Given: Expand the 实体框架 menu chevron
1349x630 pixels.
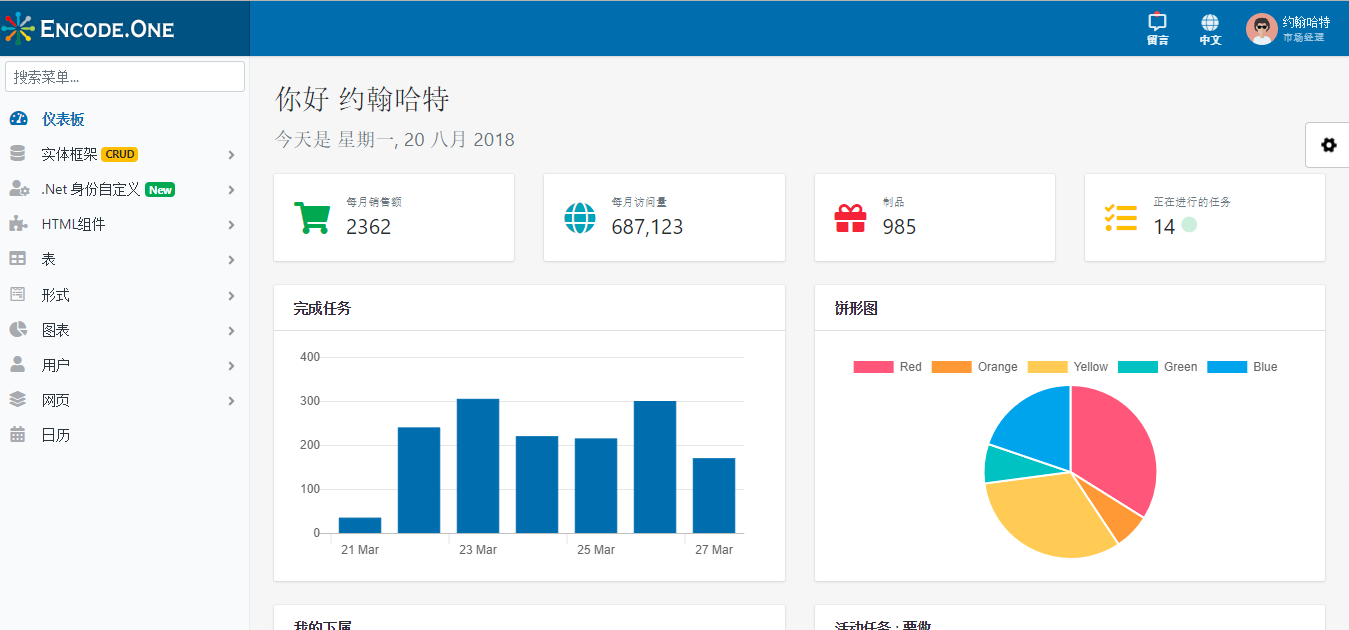Looking at the screenshot, I should [231, 155].
